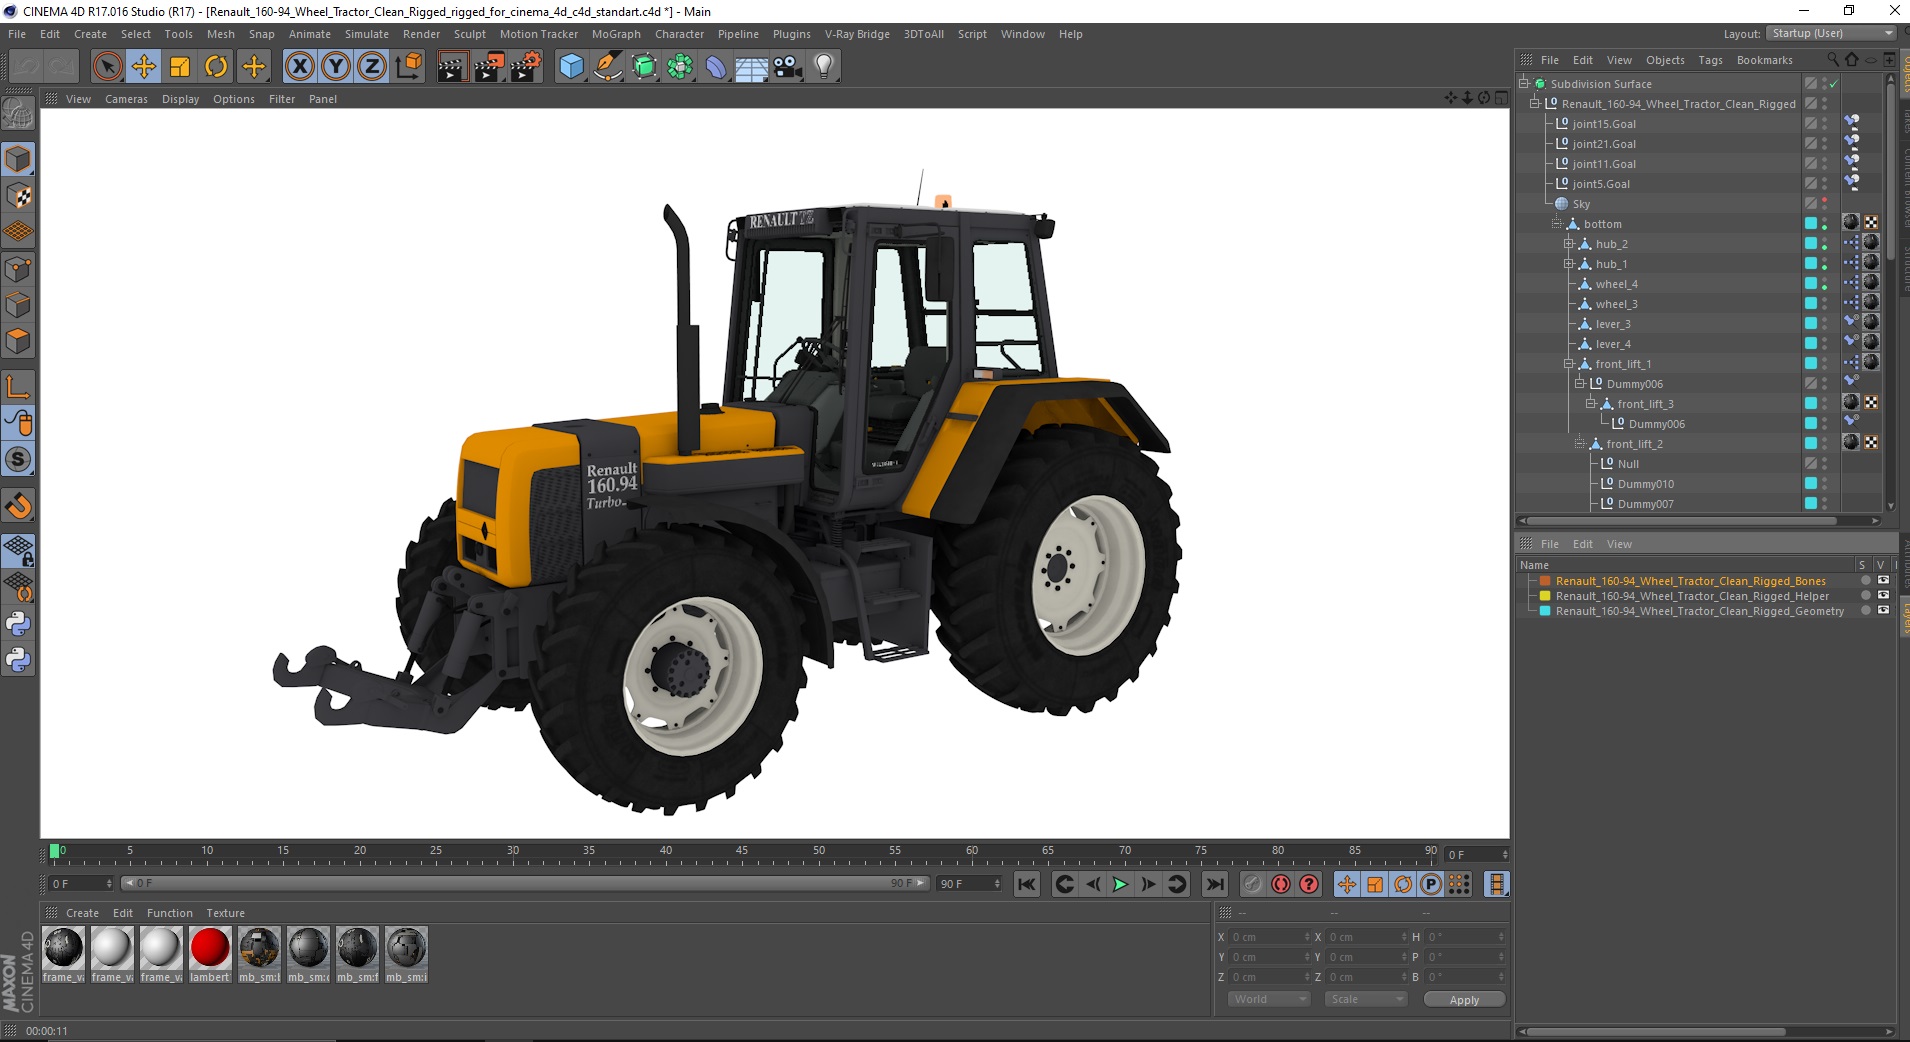Click the Make Editable icon in left toolbar
This screenshot has width=1910, height=1042.
pyautogui.click(x=18, y=114)
